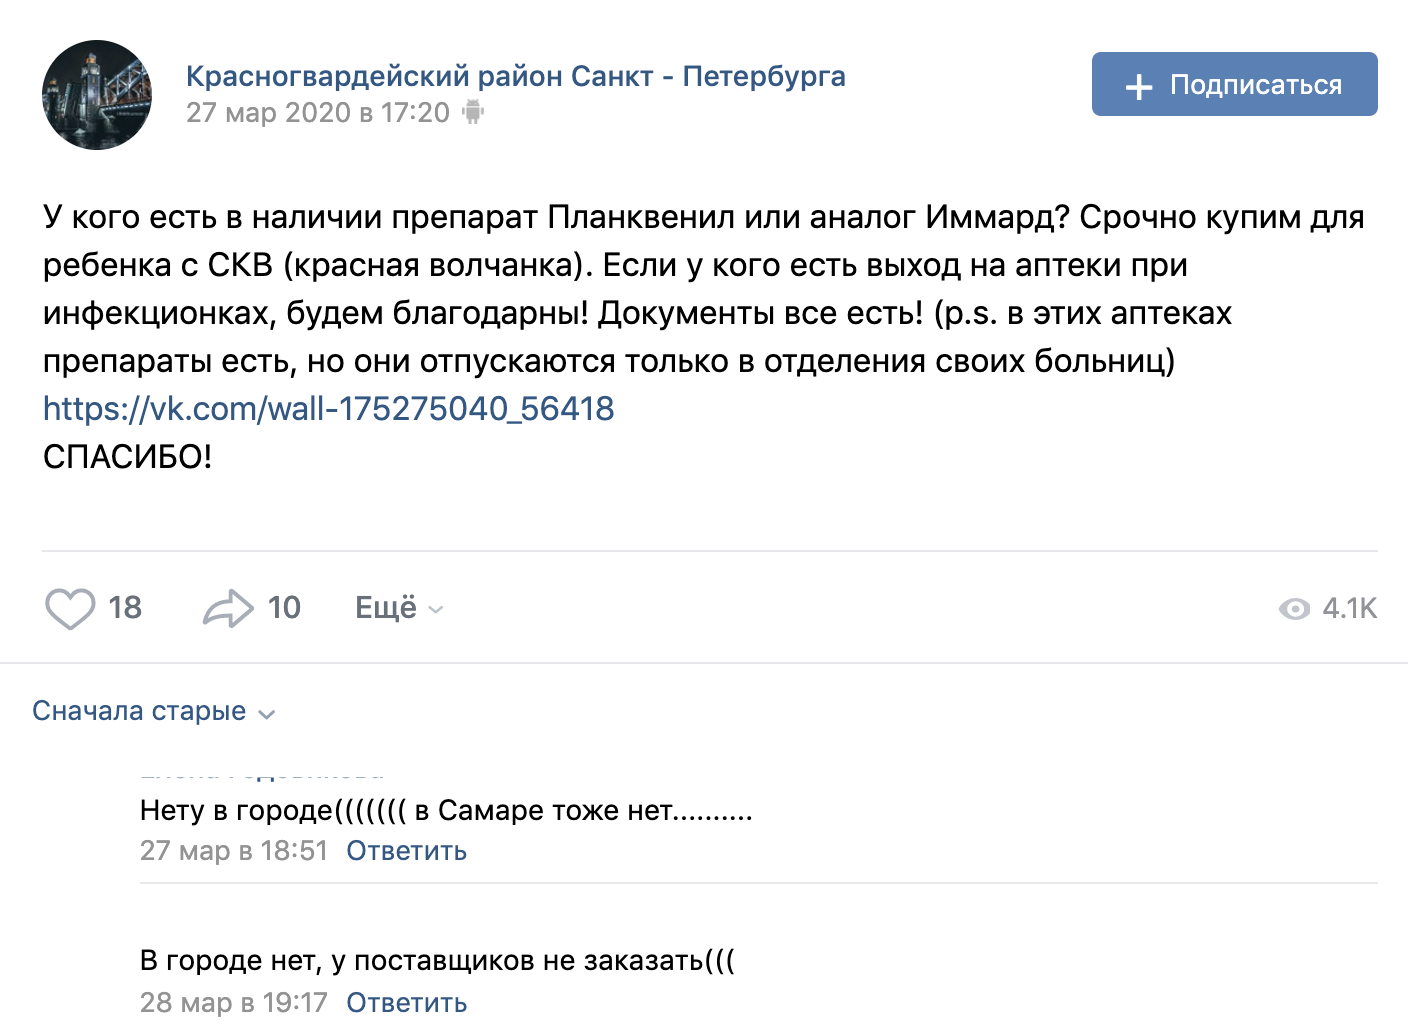Viewport: 1408px width, 1032px height.
Task: Open the comment timestamp 27 мар в 18:51
Action: click(x=234, y=851)
